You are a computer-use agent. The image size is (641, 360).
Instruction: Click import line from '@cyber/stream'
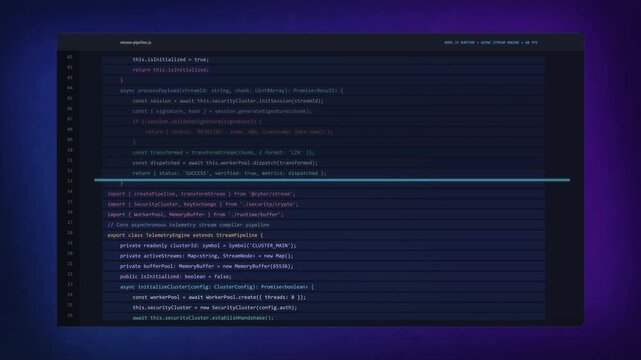[201, 194]
